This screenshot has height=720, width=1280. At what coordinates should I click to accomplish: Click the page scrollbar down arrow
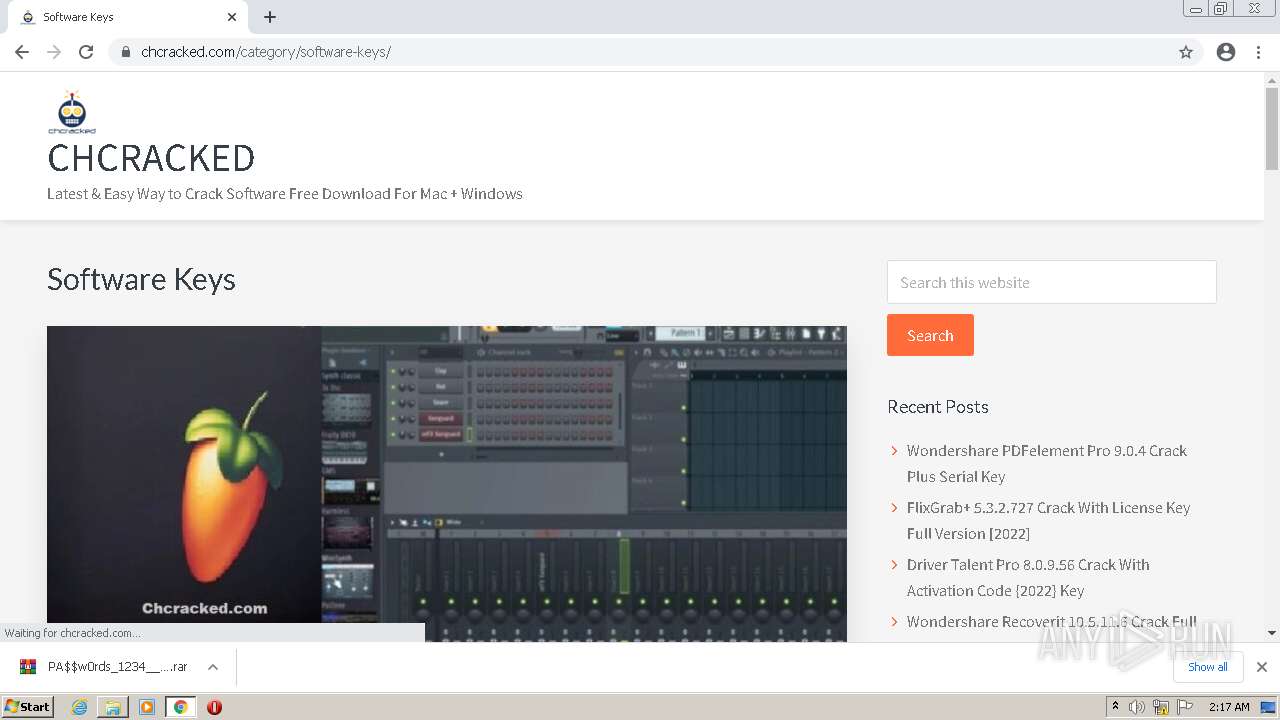click(x=1272, y=633)
